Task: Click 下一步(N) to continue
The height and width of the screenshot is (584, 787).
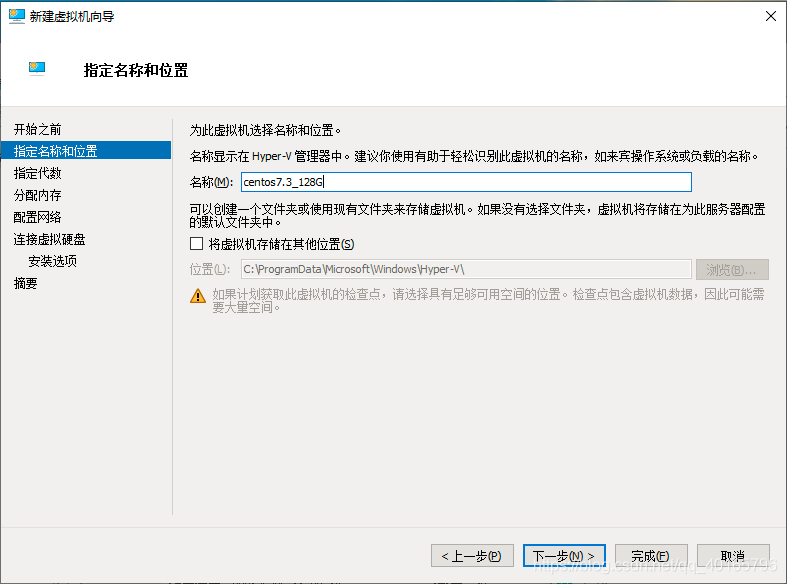Action: (x=564, y=555)
